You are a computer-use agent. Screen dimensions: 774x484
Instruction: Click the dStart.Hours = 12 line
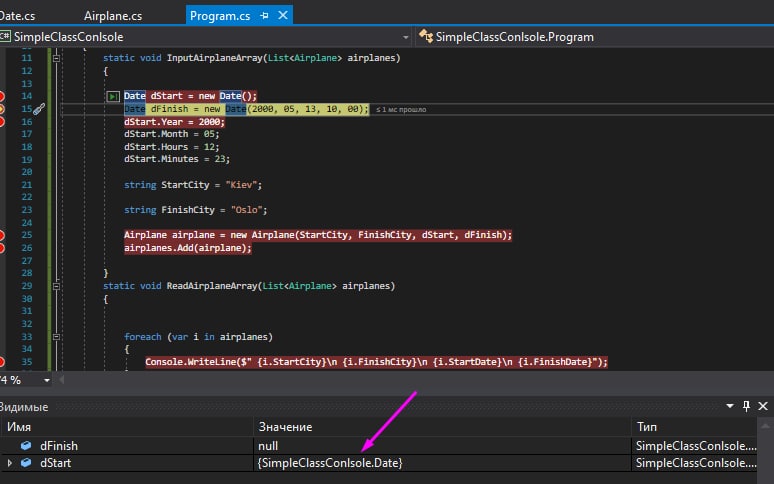pyautogui.click(x=171, y=147)
